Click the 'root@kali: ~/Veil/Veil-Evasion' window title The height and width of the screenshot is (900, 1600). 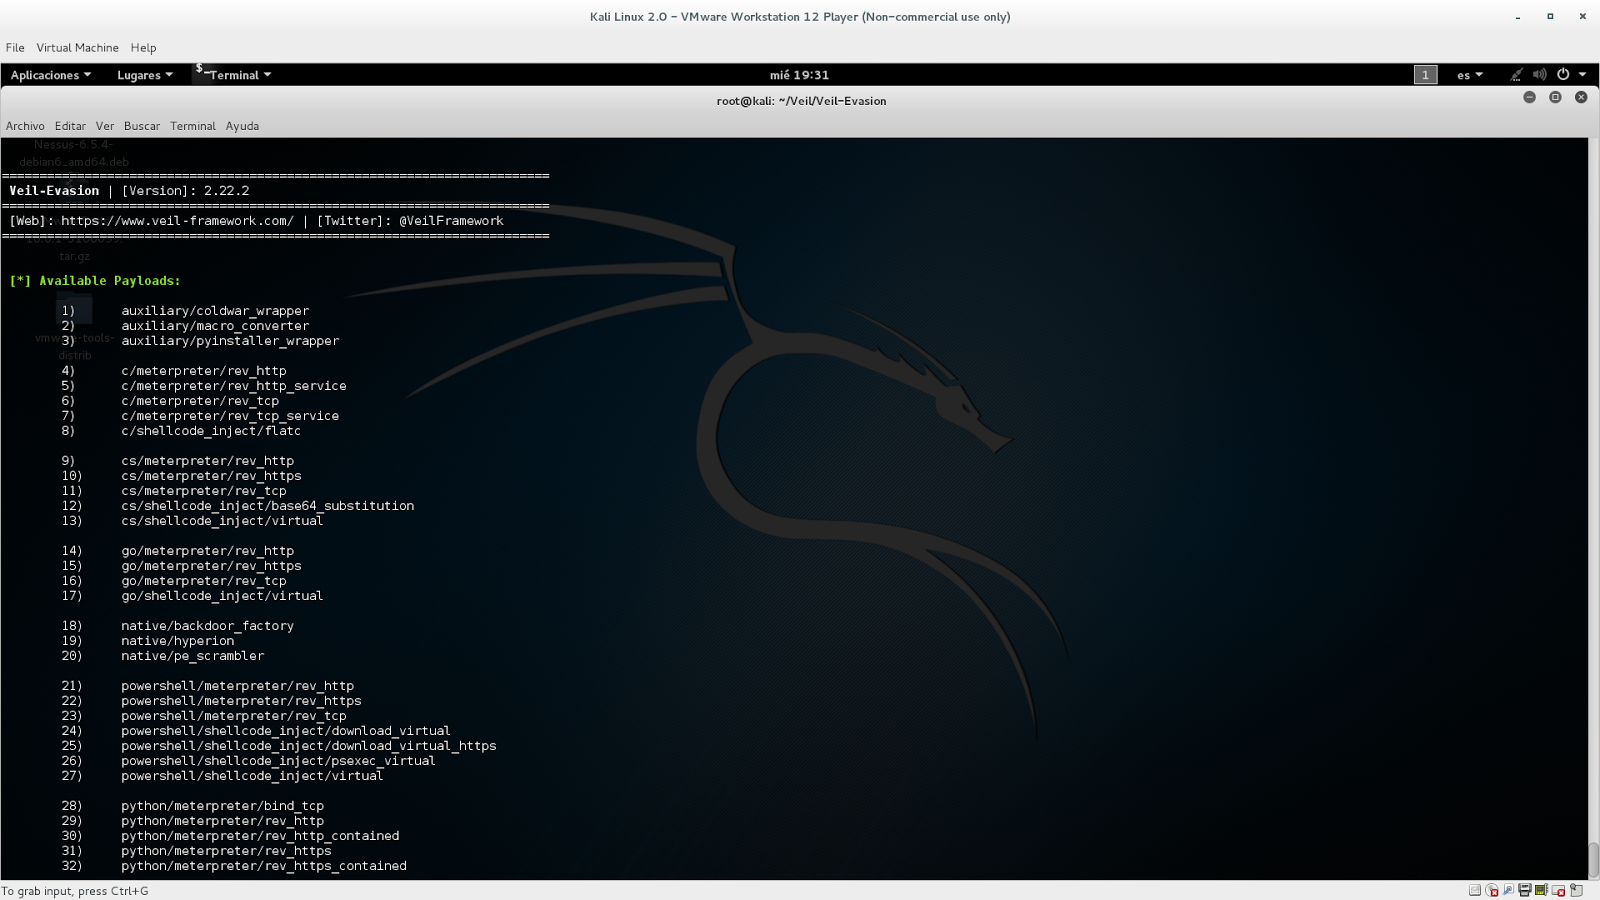point(801,101)
